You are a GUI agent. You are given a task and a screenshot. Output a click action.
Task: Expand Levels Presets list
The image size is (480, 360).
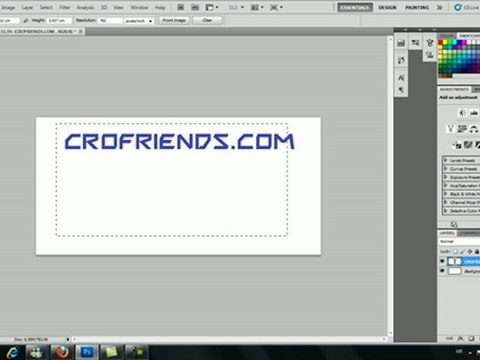coord(445,160)
